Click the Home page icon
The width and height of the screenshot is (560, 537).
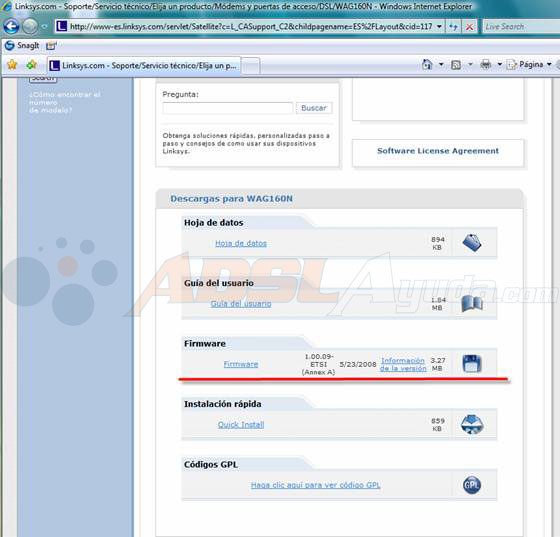click(427, 65)
